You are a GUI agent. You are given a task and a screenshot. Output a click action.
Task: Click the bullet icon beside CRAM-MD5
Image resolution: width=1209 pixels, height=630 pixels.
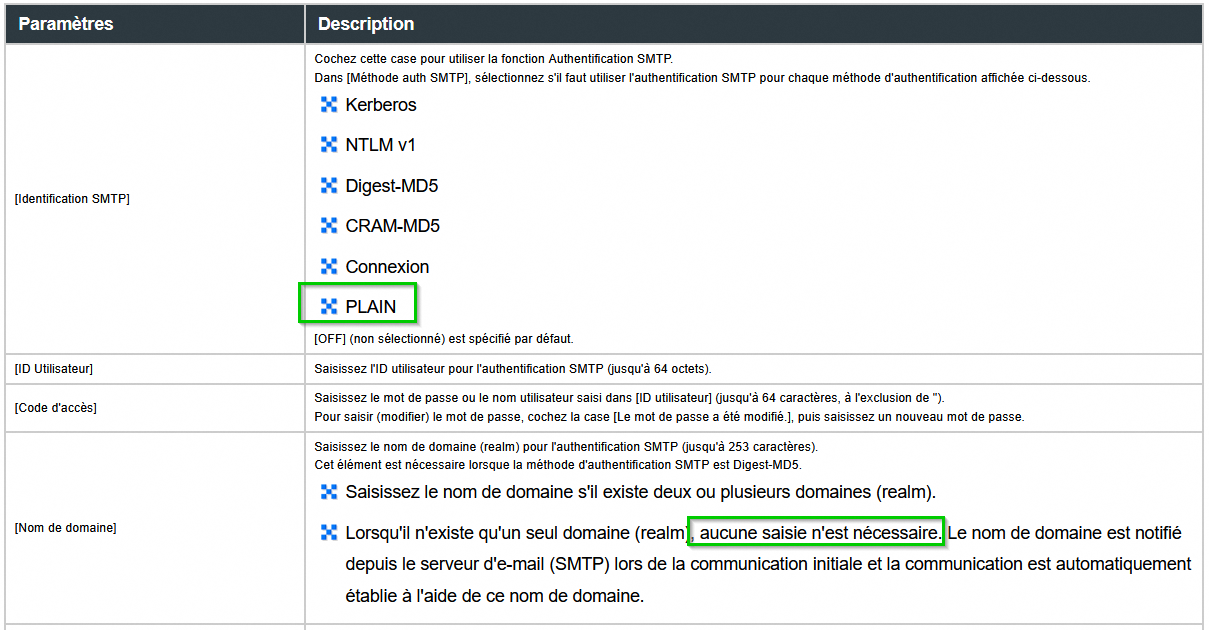(x=329, y=226)
